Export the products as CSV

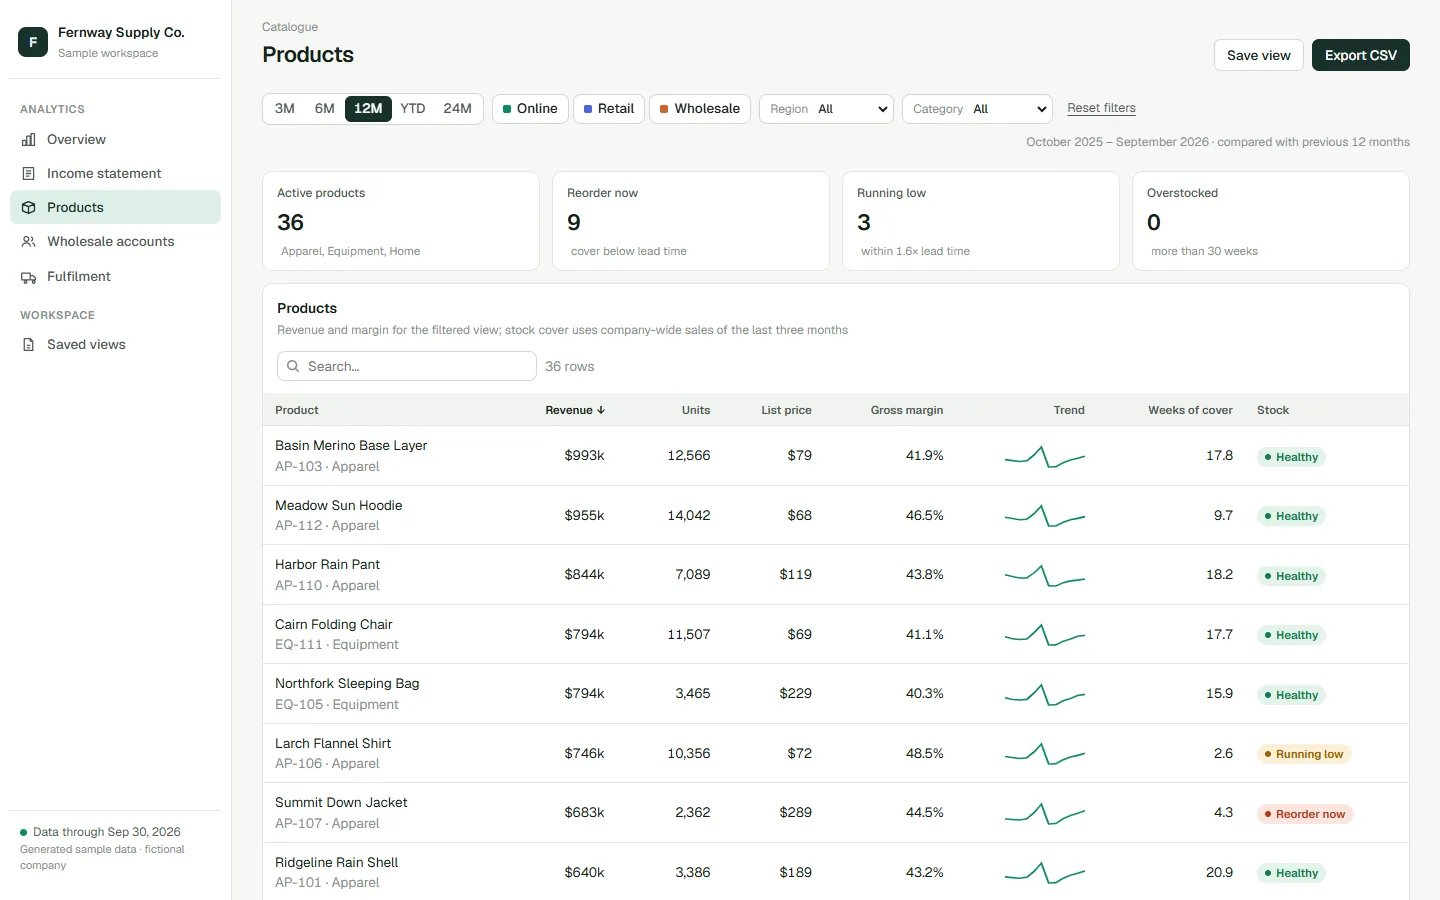(1361, 55)
